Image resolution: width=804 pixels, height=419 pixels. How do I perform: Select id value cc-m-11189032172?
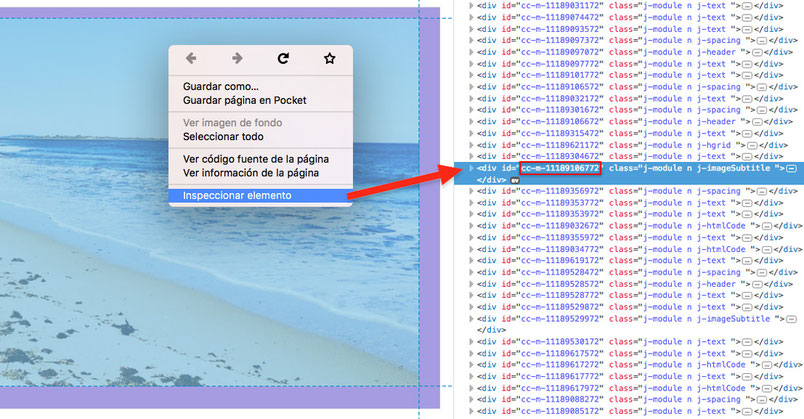pos(560,98)
